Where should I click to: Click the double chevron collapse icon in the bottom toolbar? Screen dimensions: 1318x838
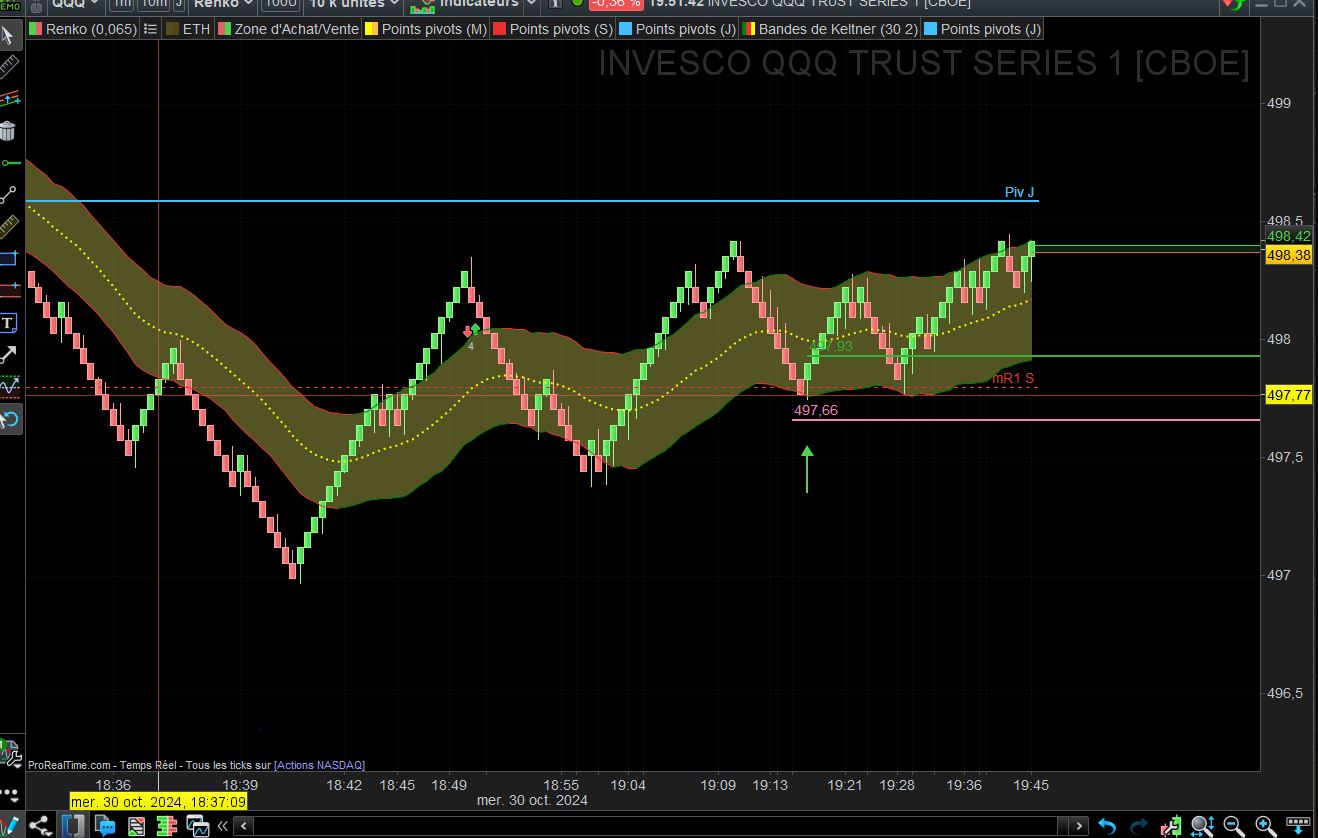[x=224, y=826]
